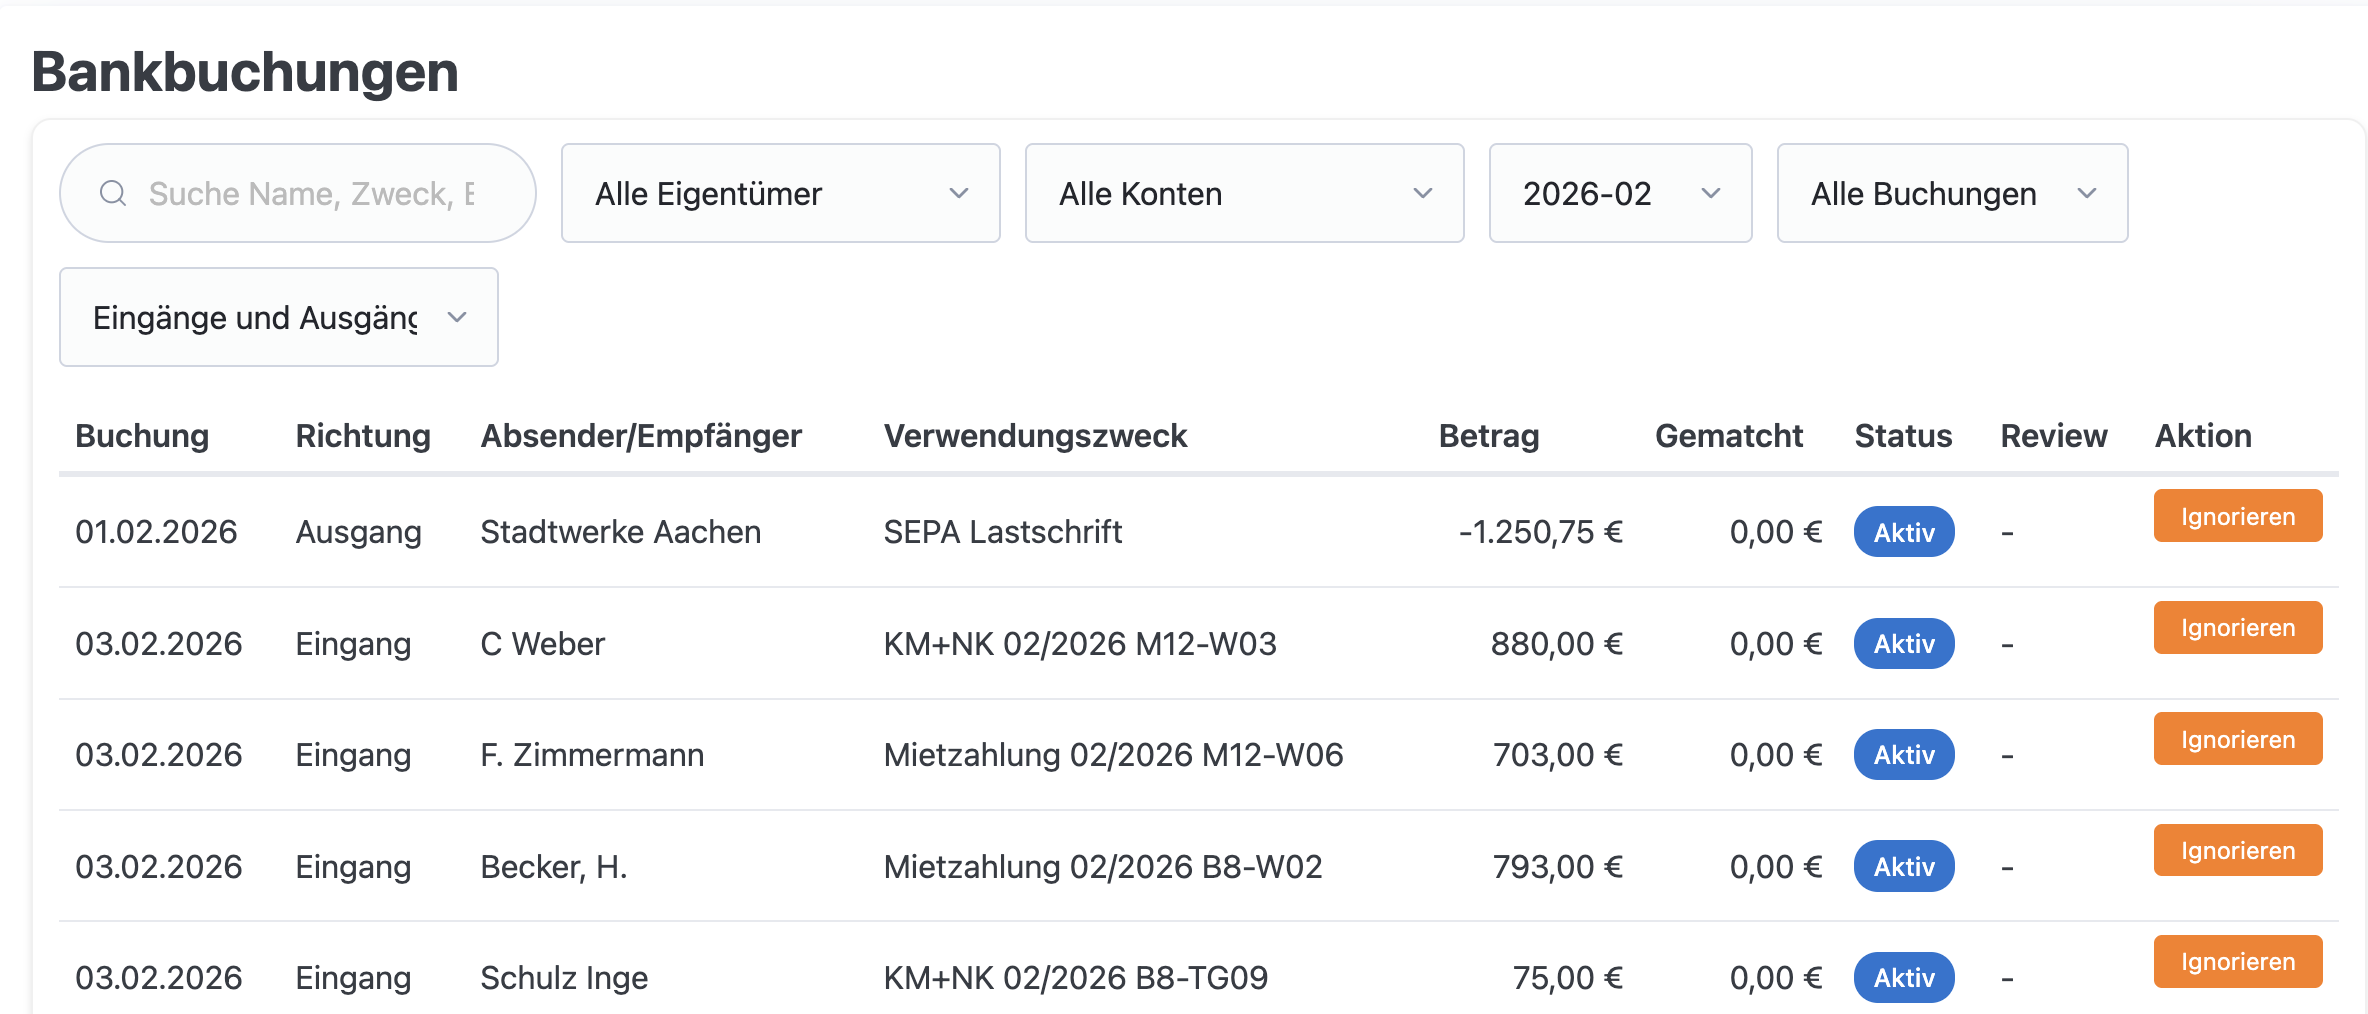
Task: Open the month selector 2026-02
Action: tap(1619, 193)
